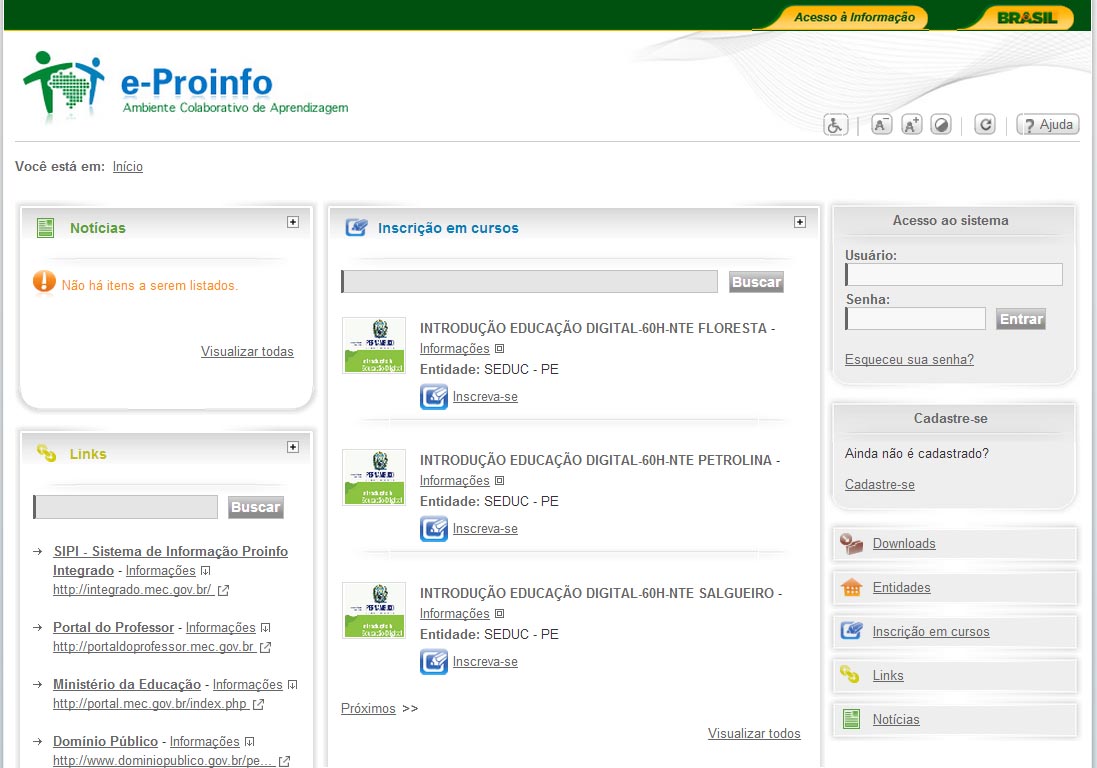Screen dimensions: 1097x768
Task: Click the NTE SALGUEIRO course thumbnail
Action: 374,611
